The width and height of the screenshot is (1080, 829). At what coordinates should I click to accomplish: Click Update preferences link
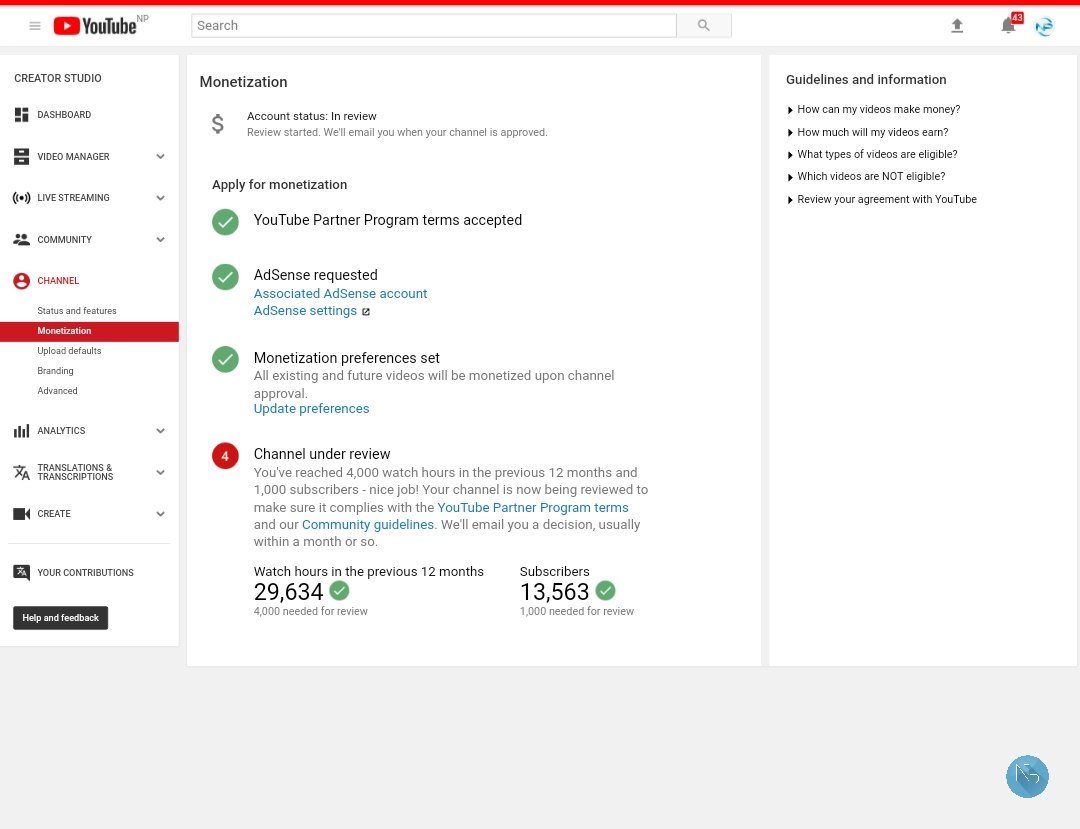(x=311, y=408)
